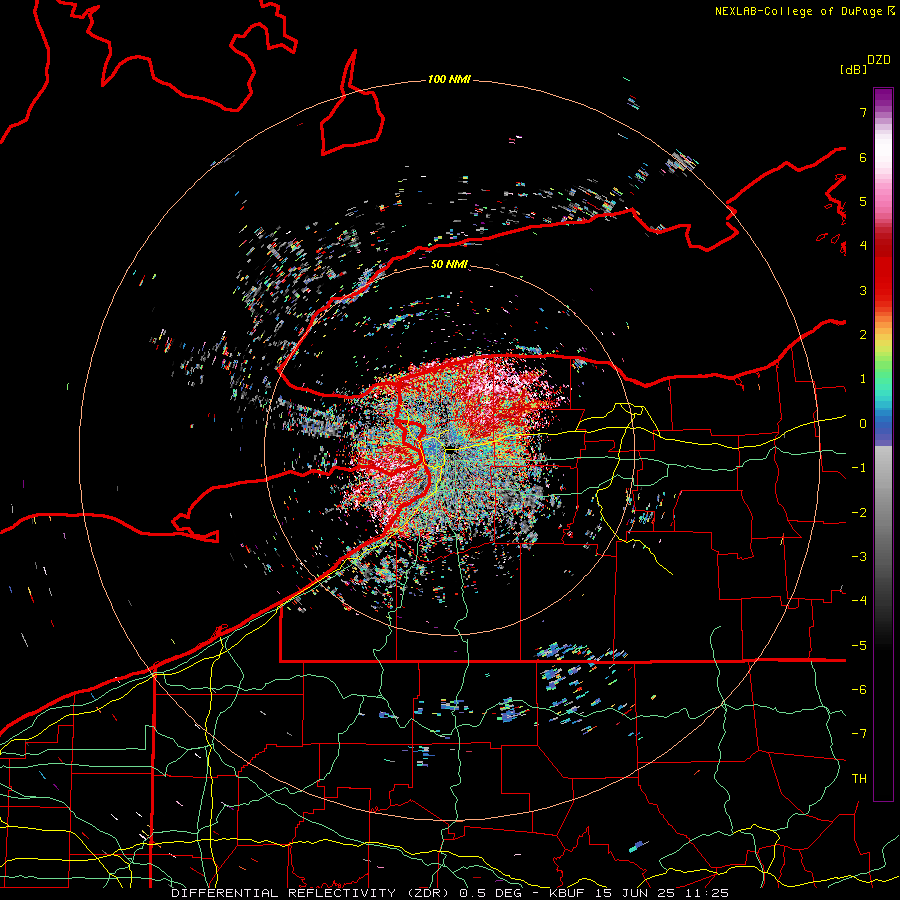
Task: Click the '-5' value on color scale
Action: [x=859, y=646]
